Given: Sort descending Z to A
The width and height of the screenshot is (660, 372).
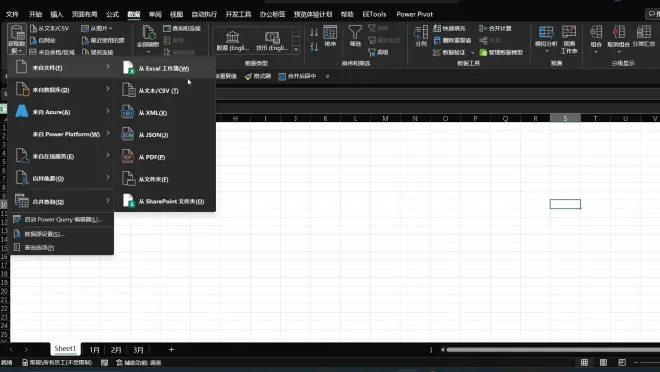Looking at the screenshot, I should point(314,47).
